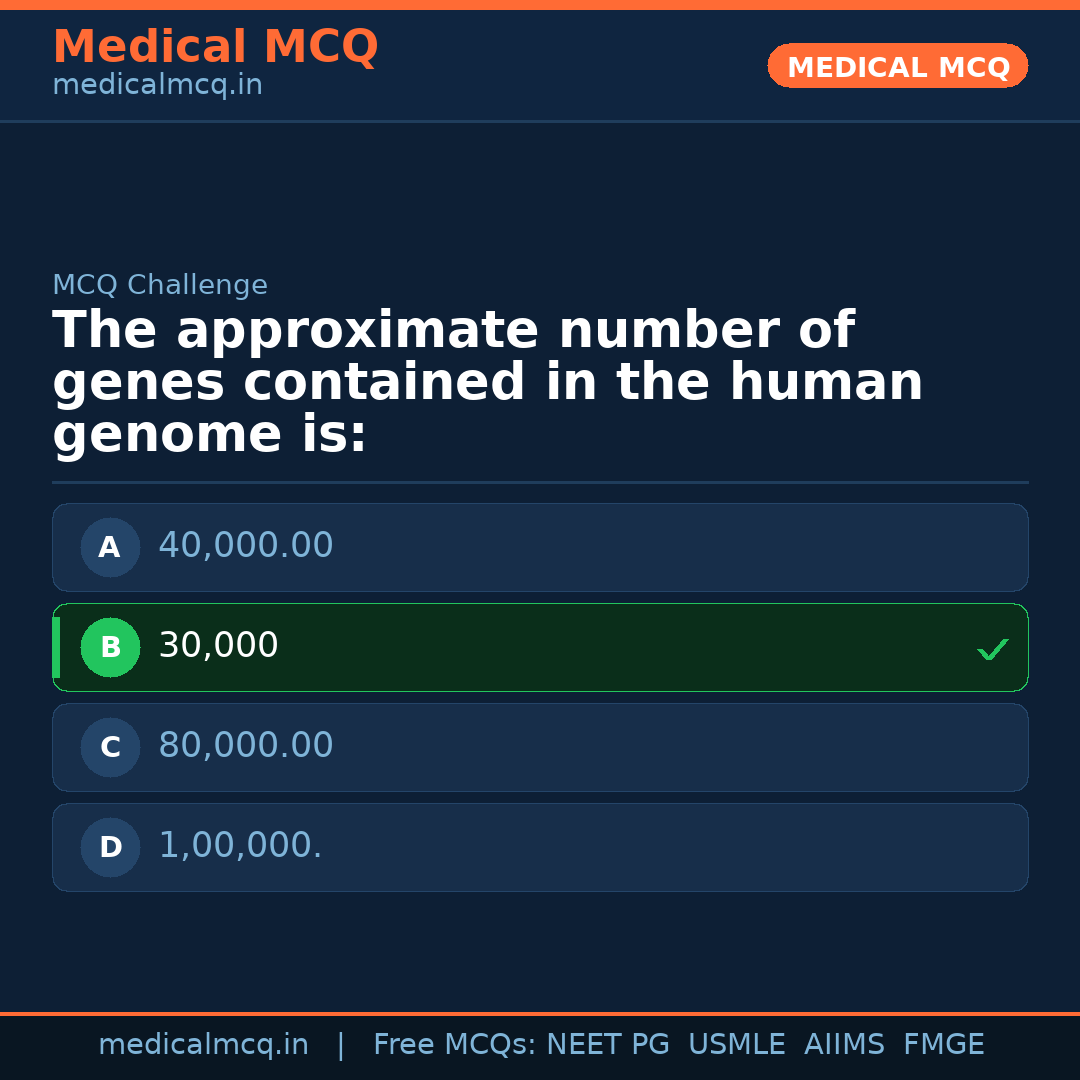
Task: Select the A letter circle
Action: 110,547
